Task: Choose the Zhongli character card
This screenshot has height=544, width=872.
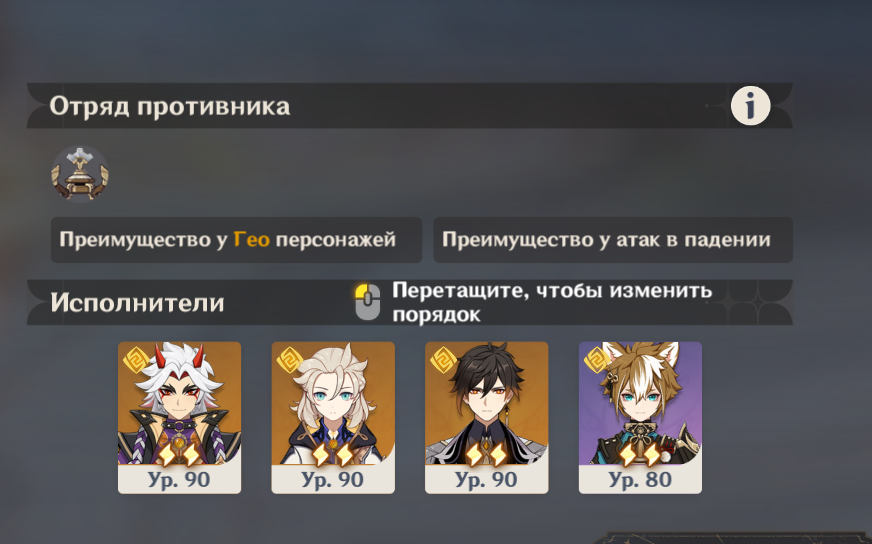Action: 487,418
